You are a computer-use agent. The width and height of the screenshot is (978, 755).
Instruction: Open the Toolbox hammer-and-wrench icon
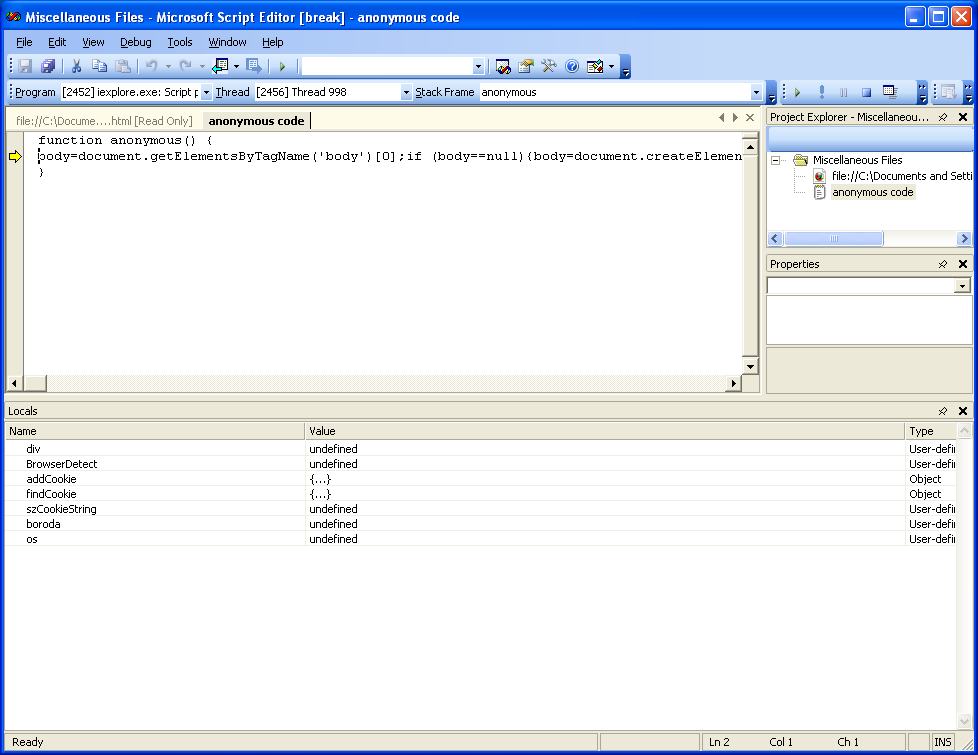coord(548,66)
